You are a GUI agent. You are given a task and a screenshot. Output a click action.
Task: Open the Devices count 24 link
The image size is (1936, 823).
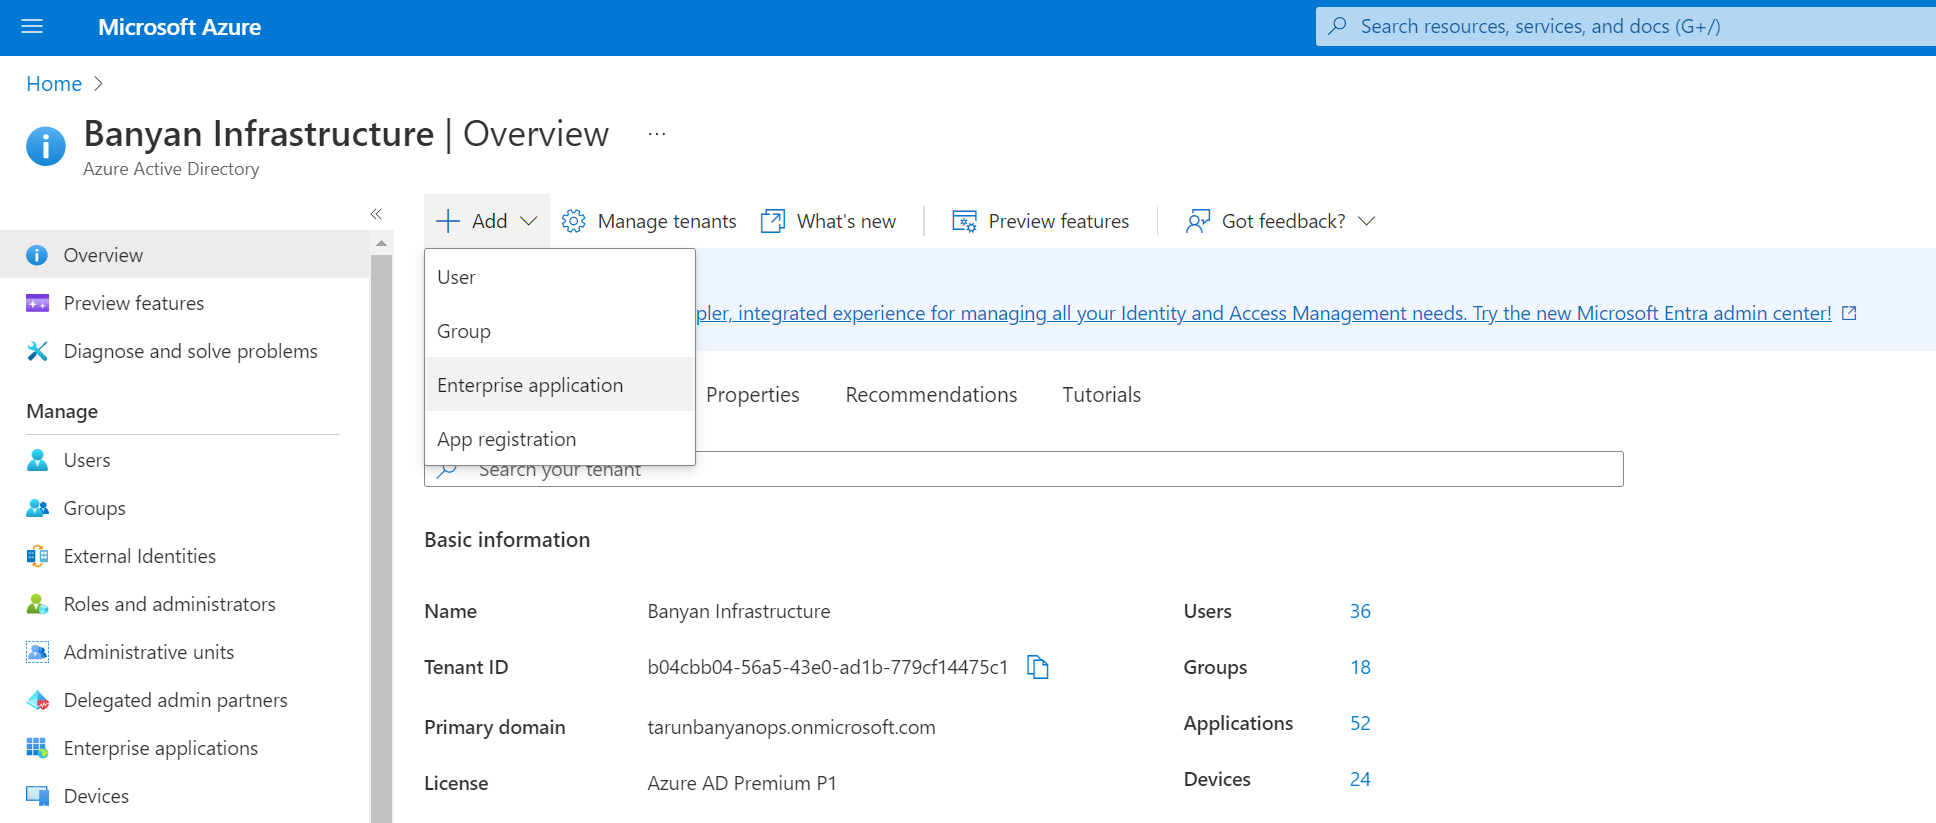coord(1360,779)
